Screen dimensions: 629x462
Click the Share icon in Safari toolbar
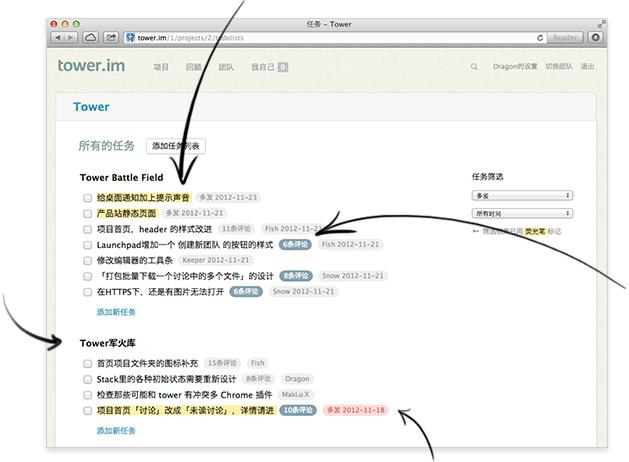point(111,37)
